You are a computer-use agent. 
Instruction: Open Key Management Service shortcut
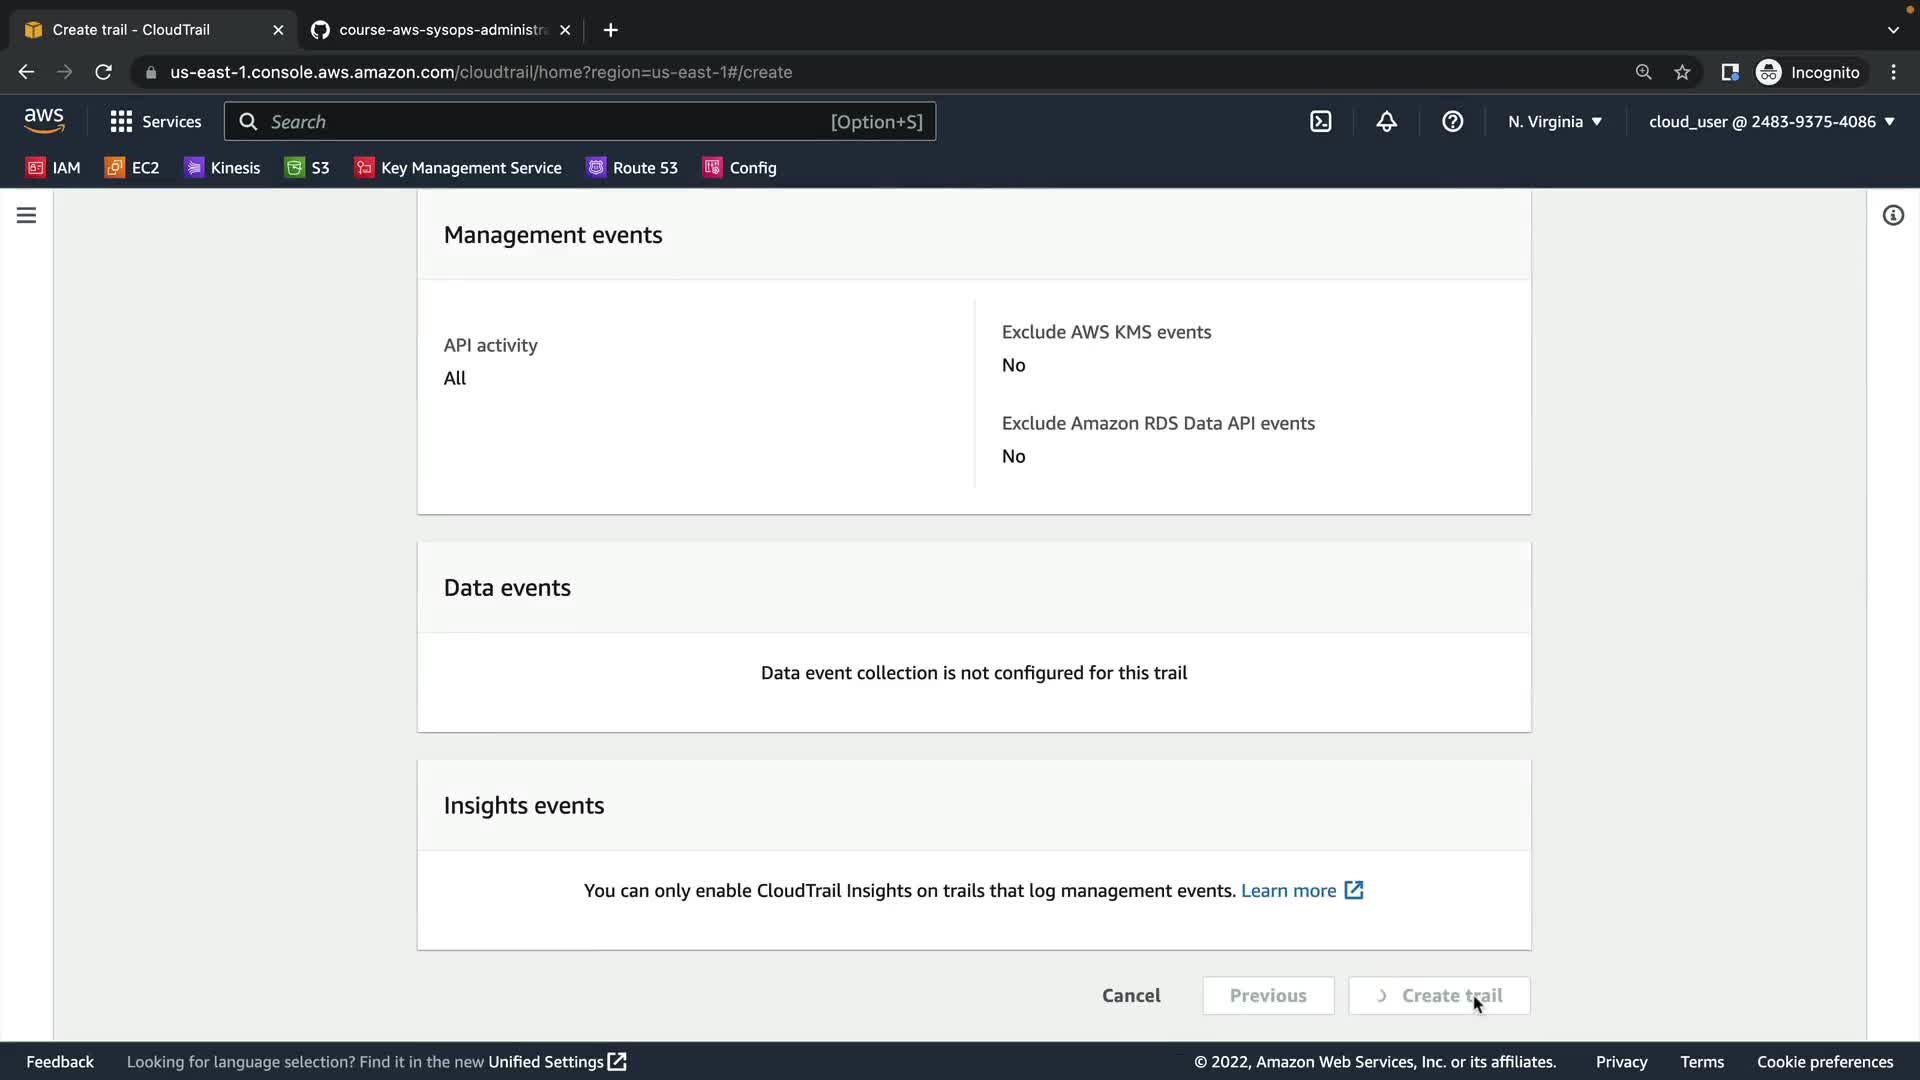coord(458,167)
